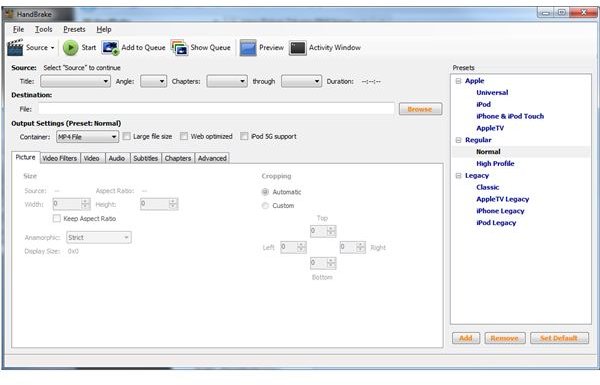Toggle the Keep Aspect Ratio checkbox
Image resolution: width=600 pixels, height=385 pixels.
(x=57, y=219)
